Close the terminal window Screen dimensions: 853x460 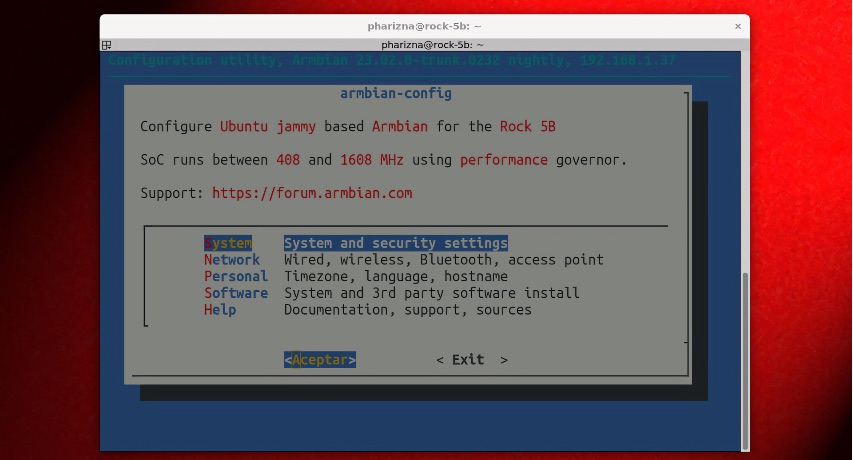(738, 26)
